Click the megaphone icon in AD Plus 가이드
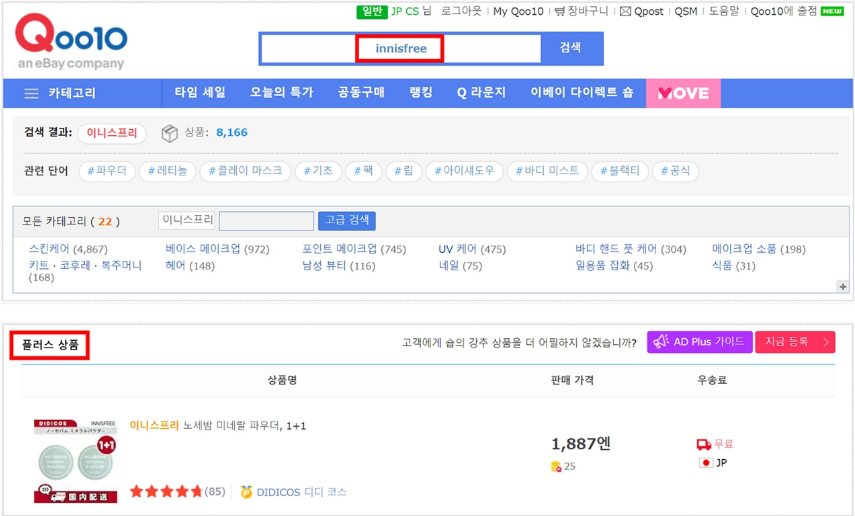 coord(661,342)
